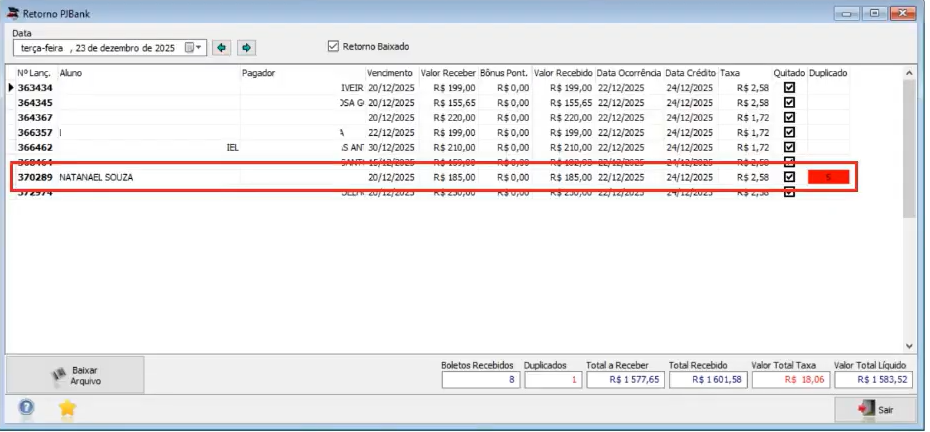
Task: Click the Sair exit button
Action: (877, 409)
